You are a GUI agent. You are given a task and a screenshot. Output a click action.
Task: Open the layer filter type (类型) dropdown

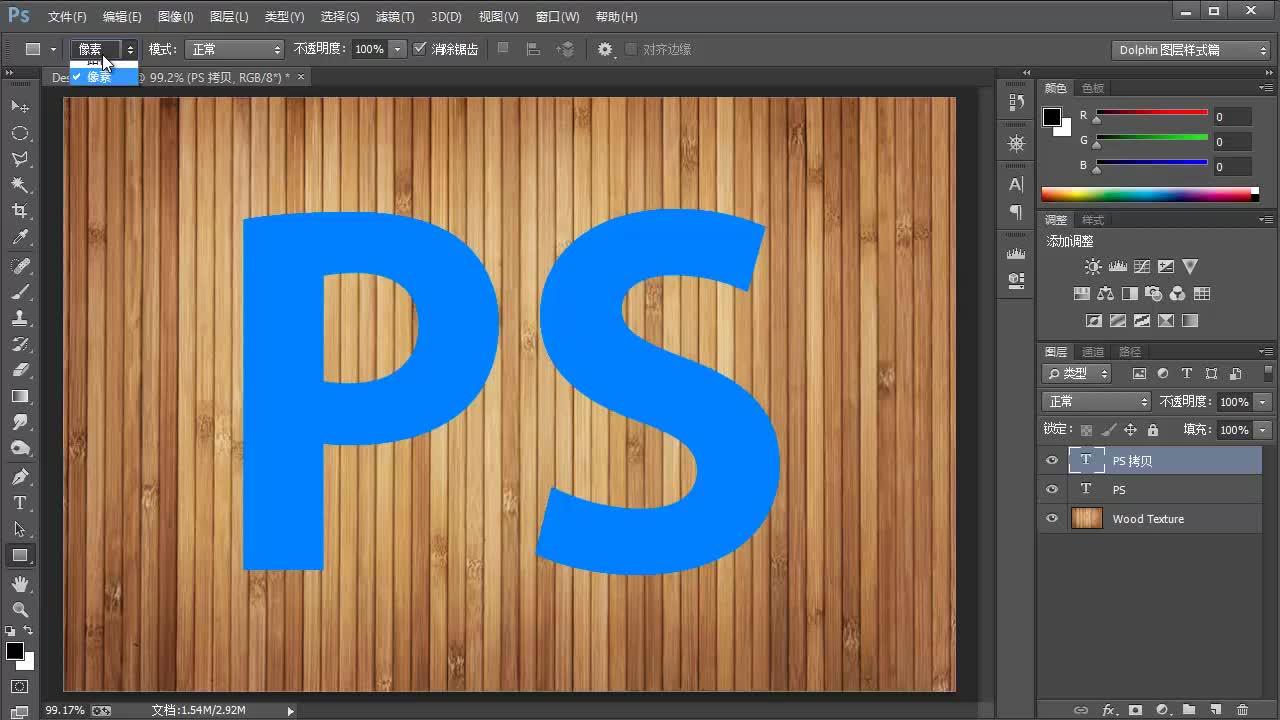click(1077, 373)
